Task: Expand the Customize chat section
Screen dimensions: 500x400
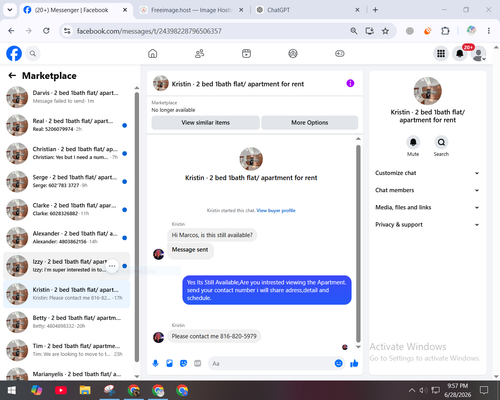Action: (427, 173)
